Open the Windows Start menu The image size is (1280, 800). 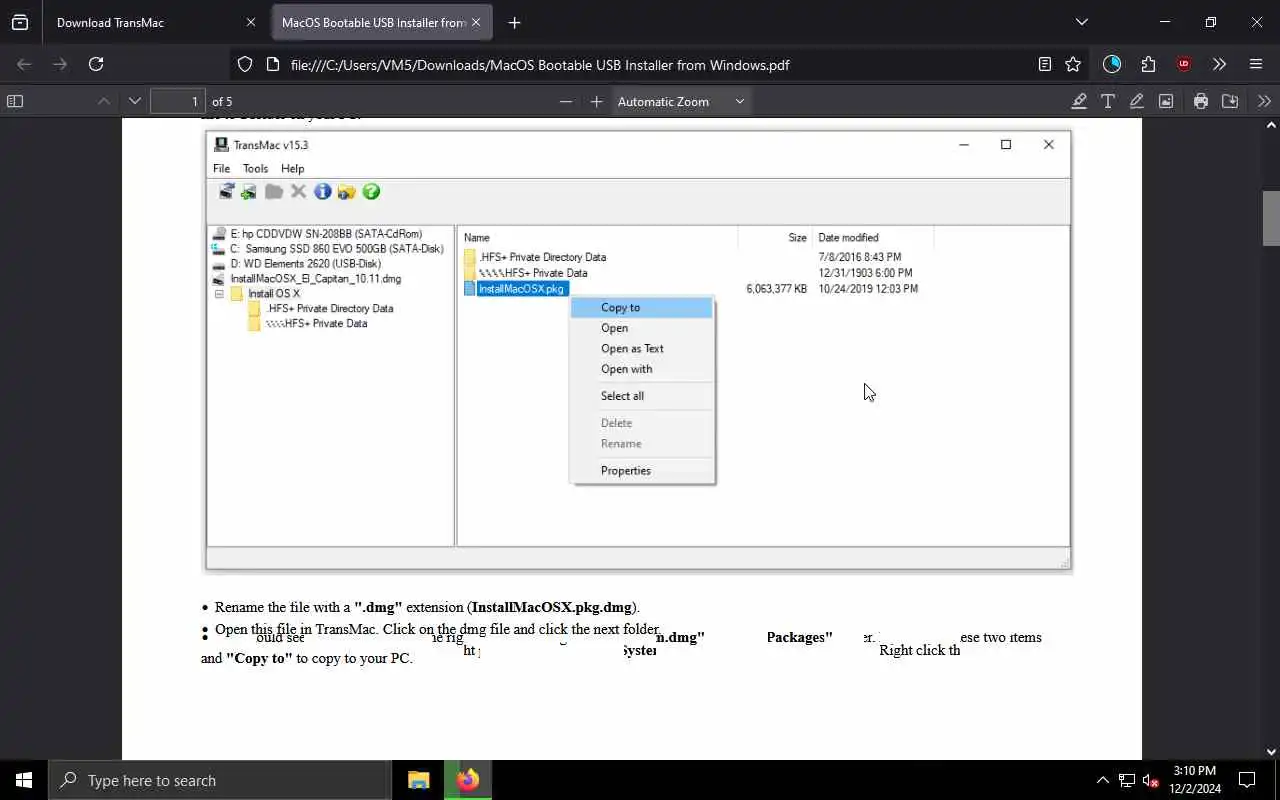[24, 780]
